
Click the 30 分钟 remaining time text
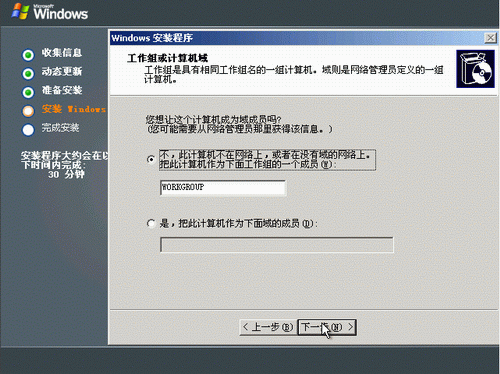pos(66,174)
